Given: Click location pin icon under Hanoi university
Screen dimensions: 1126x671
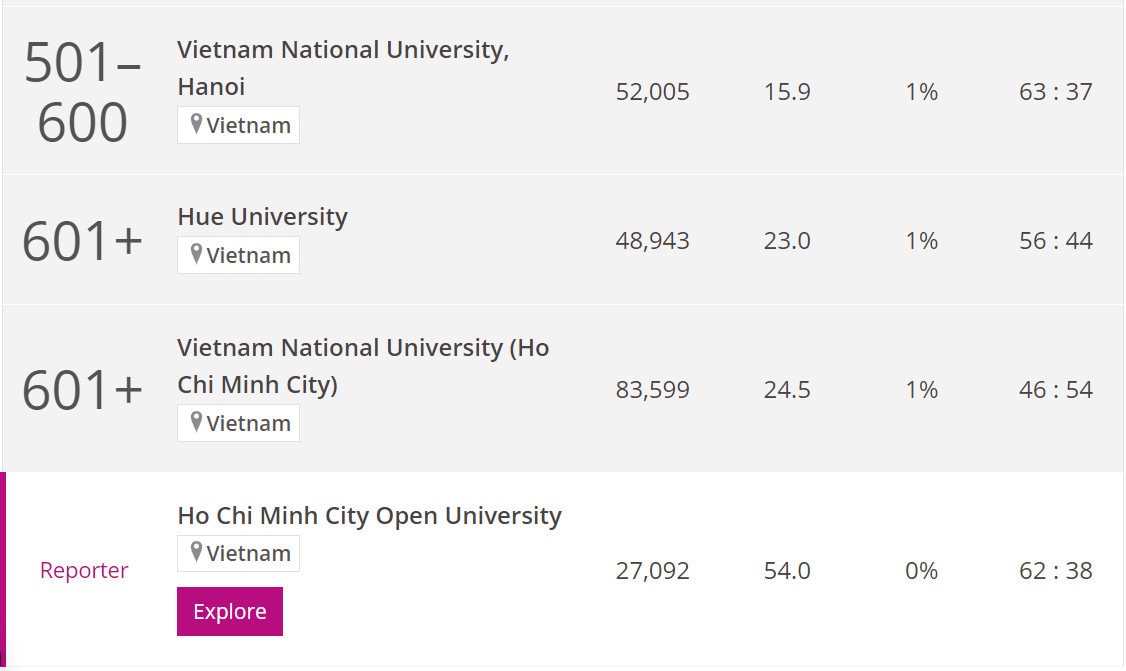Looking at the screenshot, I should [x=196, y=124].
